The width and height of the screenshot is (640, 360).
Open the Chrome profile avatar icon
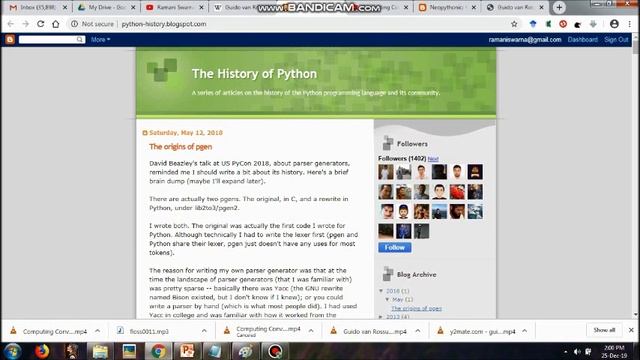click(614, 24)
